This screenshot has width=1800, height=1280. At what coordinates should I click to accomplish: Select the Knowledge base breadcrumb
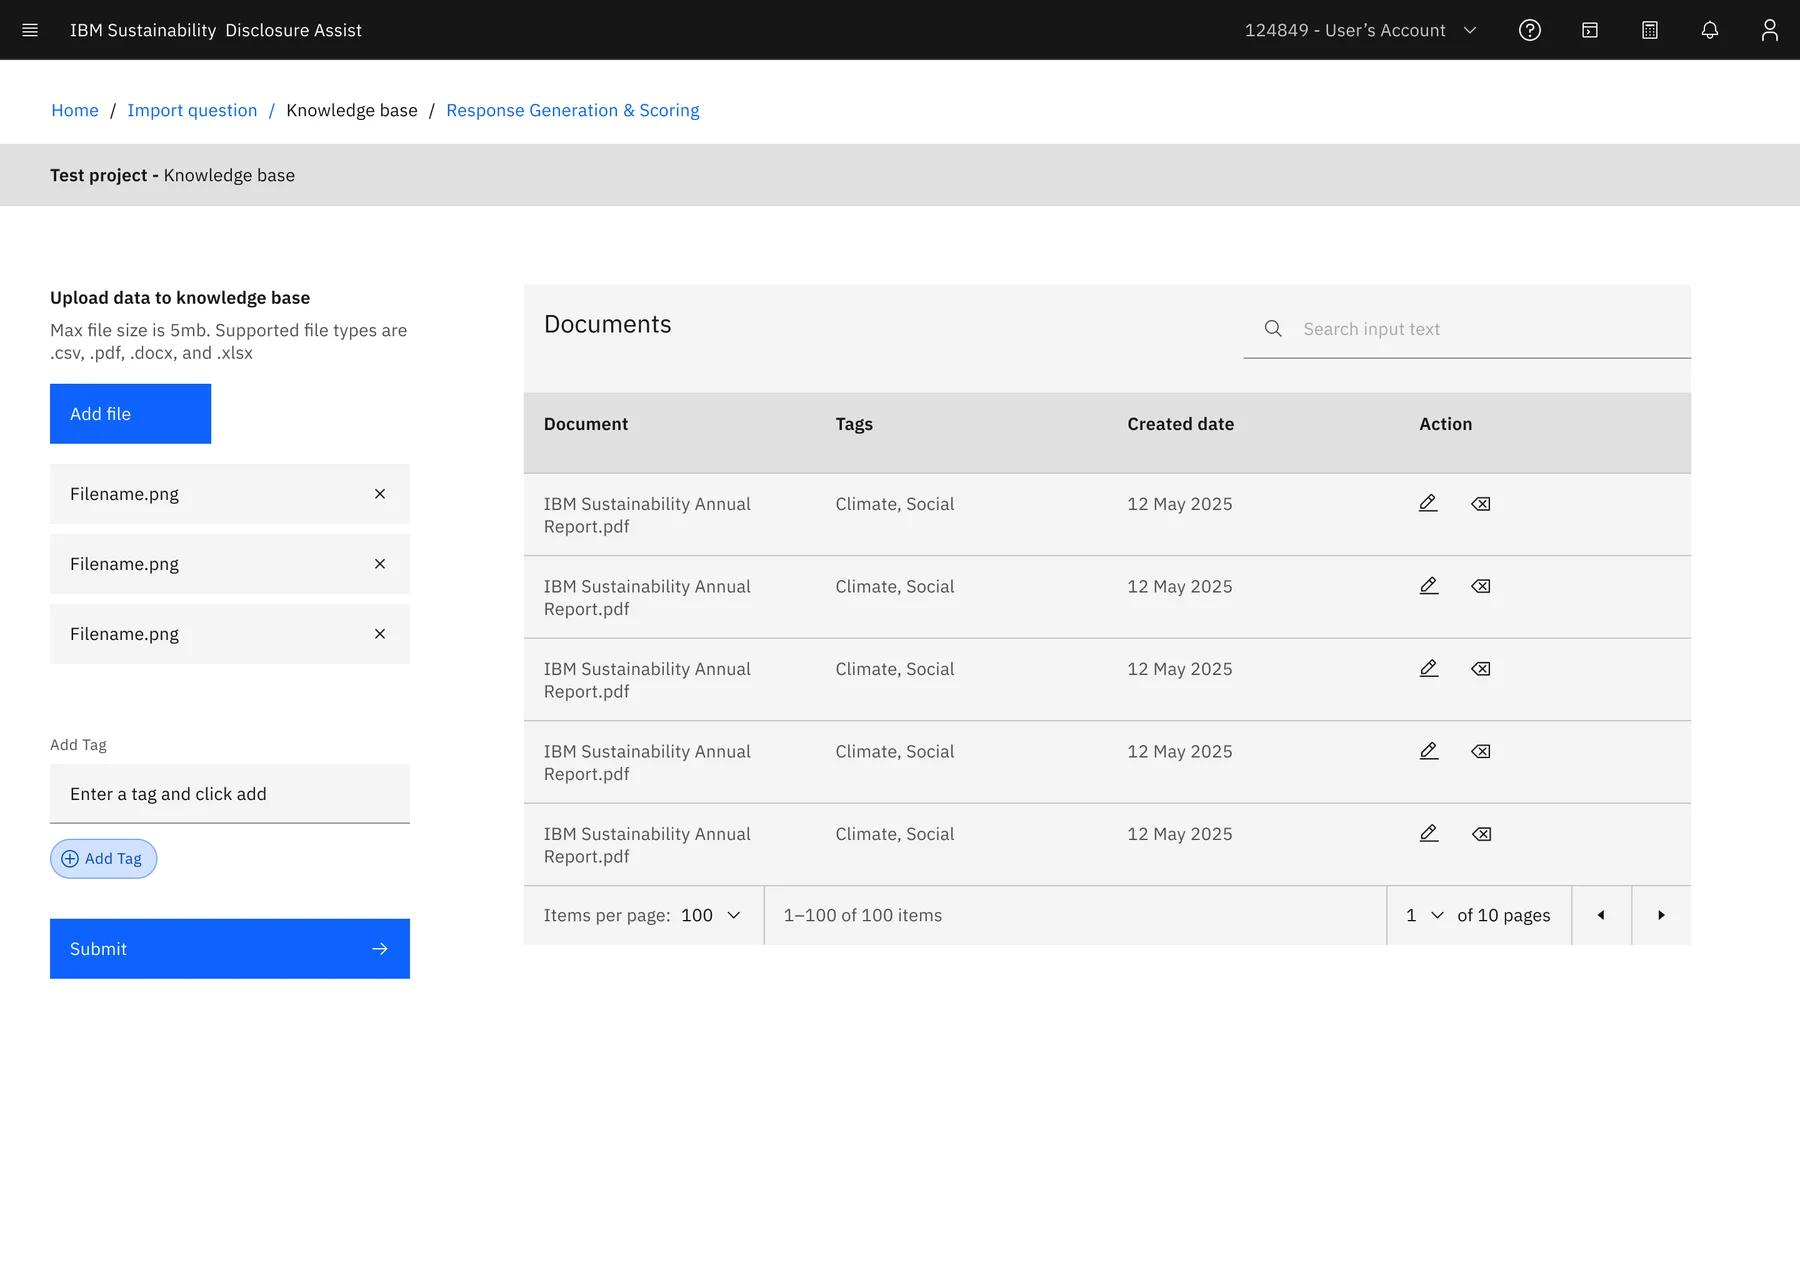[x=352, y=110]
